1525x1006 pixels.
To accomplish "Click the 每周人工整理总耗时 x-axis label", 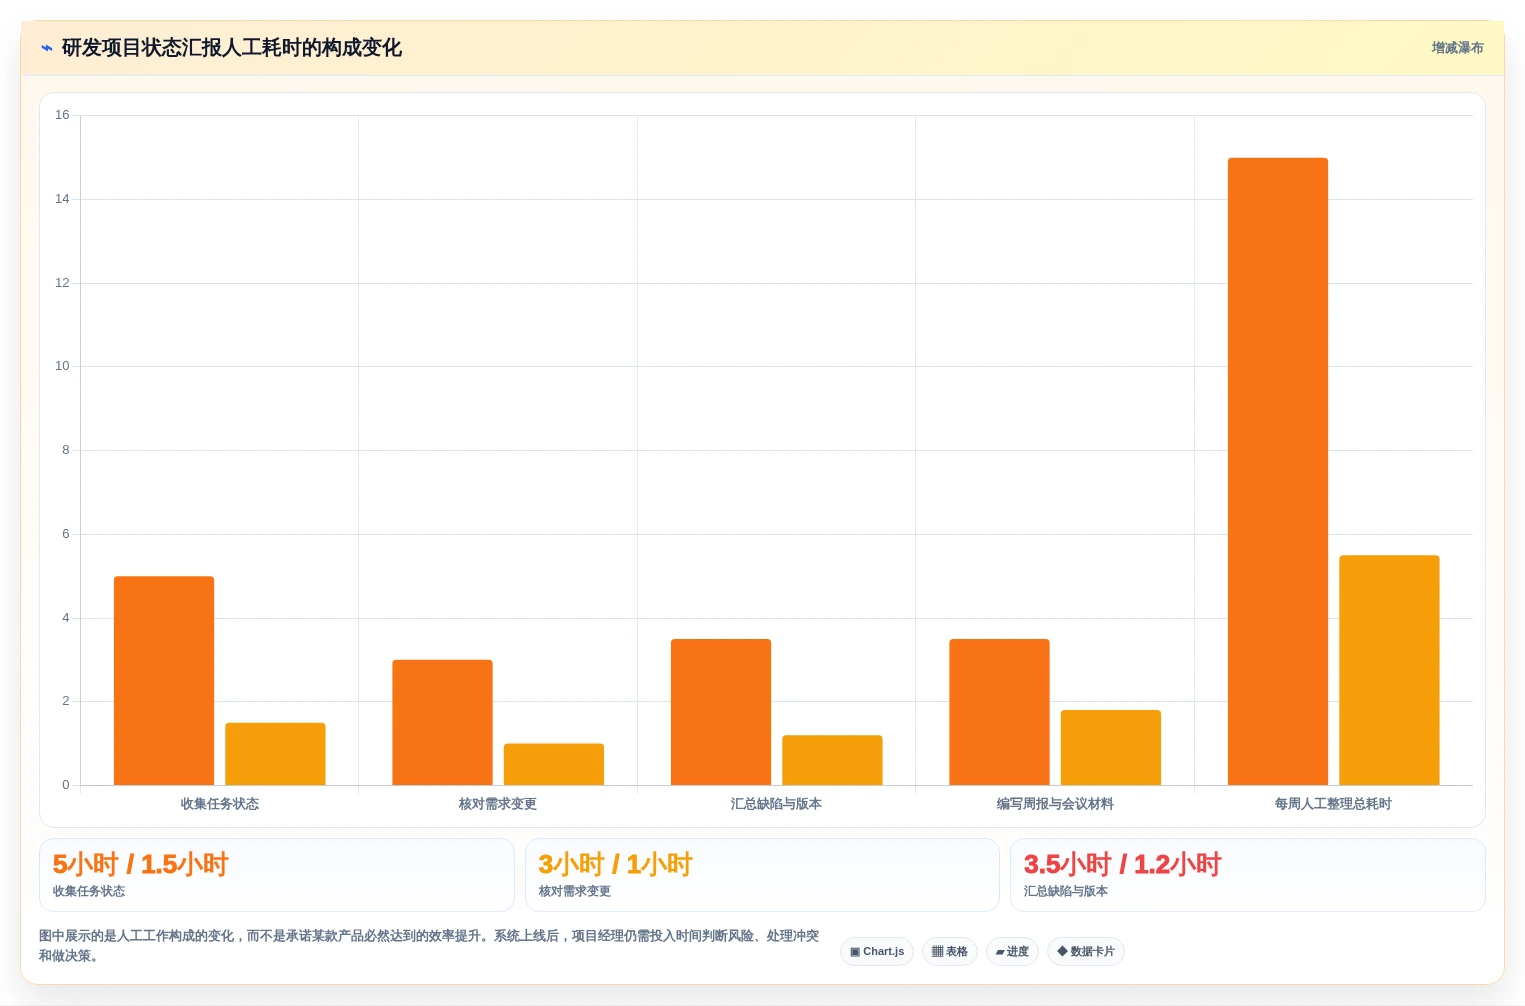I will point(1333,804).
